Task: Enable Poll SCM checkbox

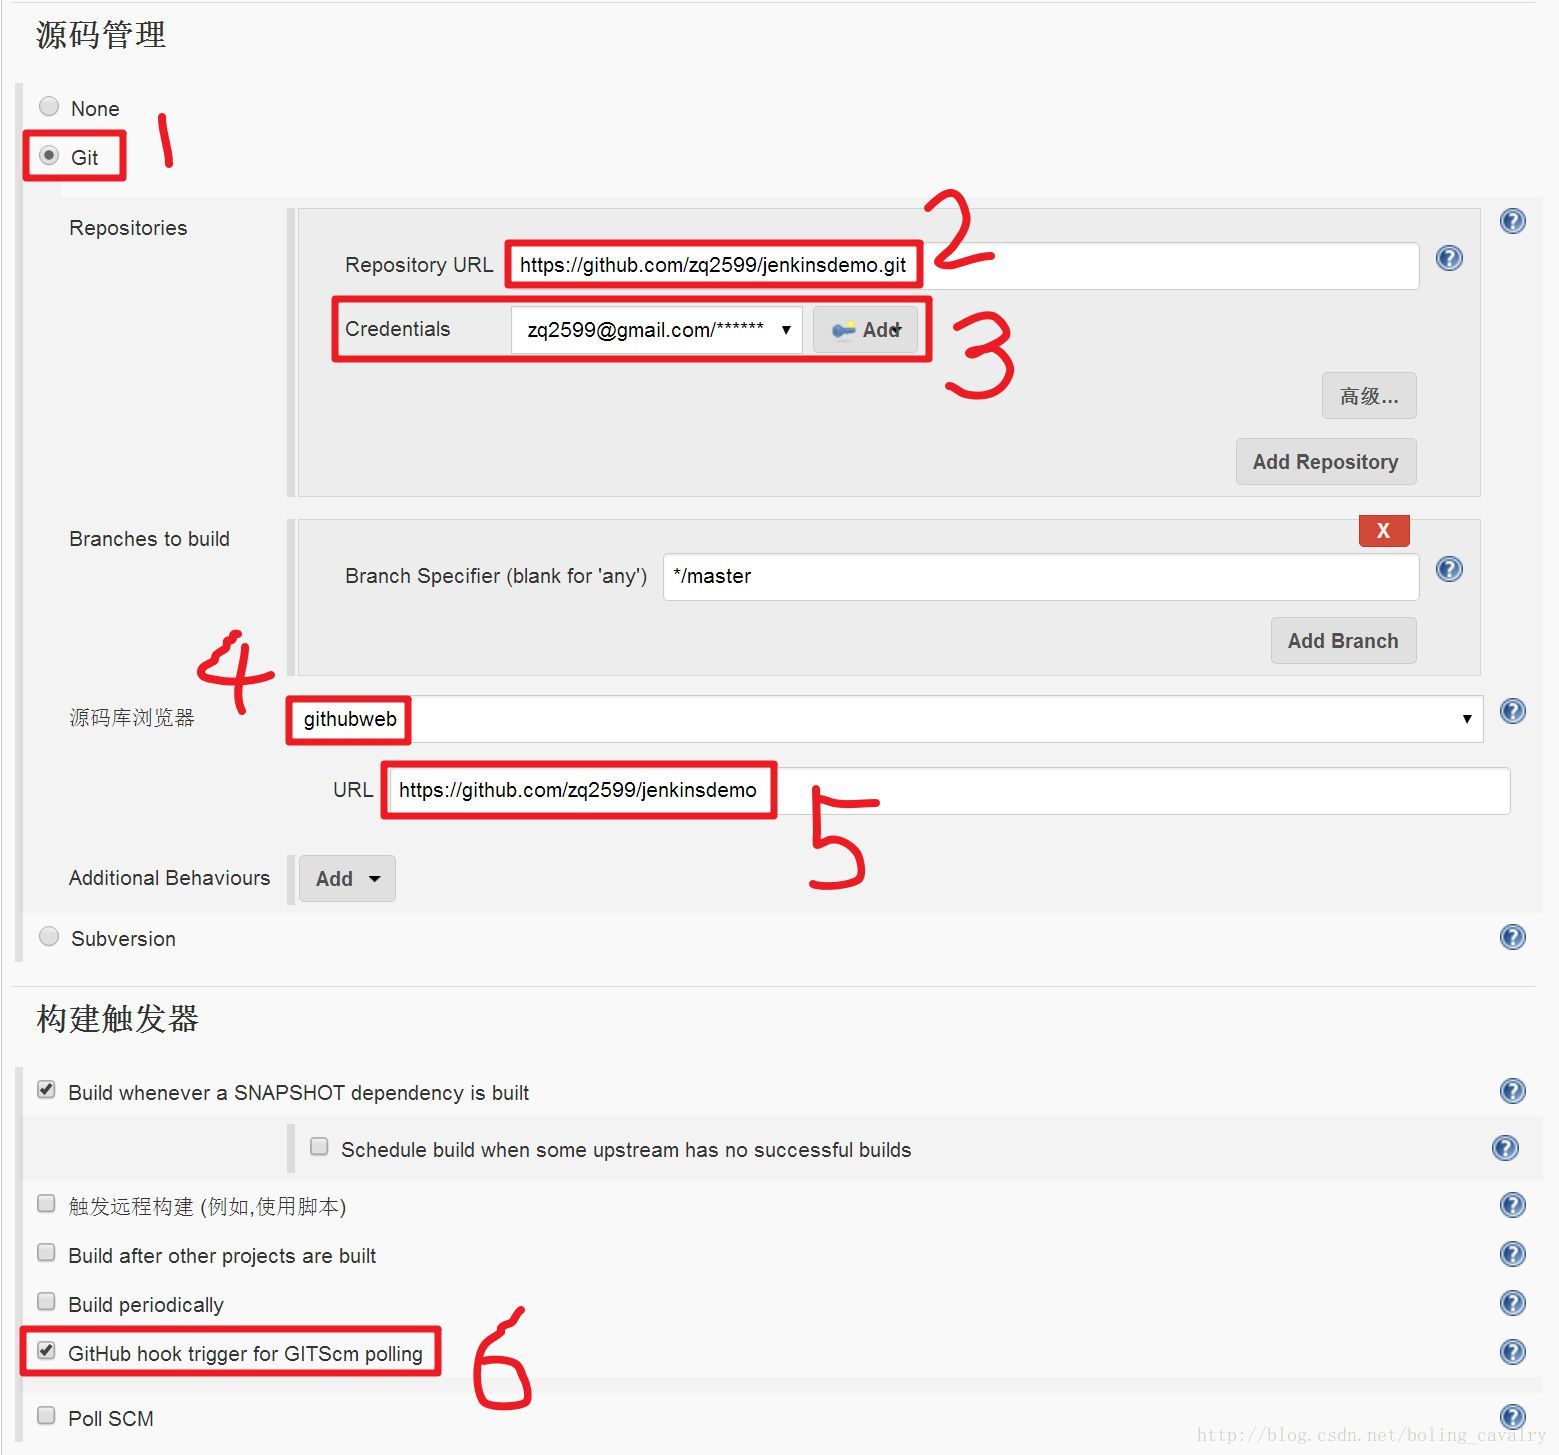Action: click(x=46, y=1416)
